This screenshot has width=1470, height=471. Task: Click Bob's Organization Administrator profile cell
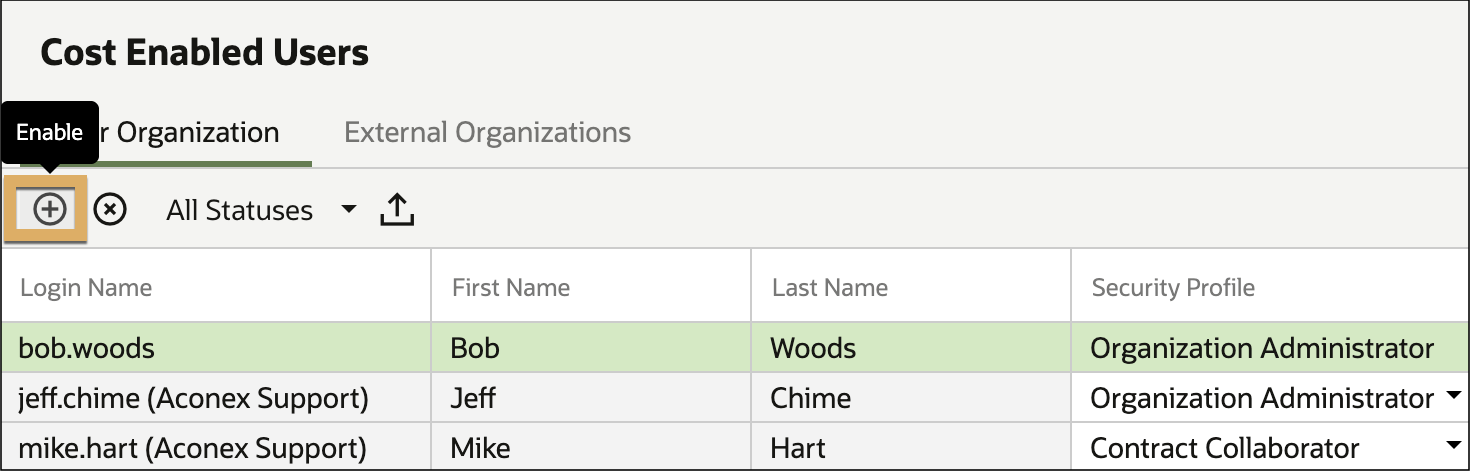(x=1270, y=348)
